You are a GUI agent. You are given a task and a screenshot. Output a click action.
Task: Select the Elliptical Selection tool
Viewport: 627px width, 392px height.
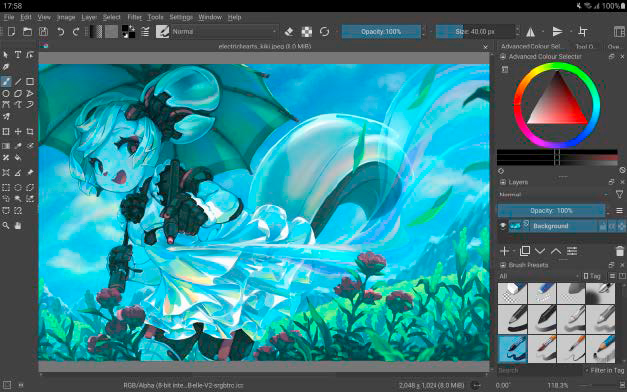point(18,187)
